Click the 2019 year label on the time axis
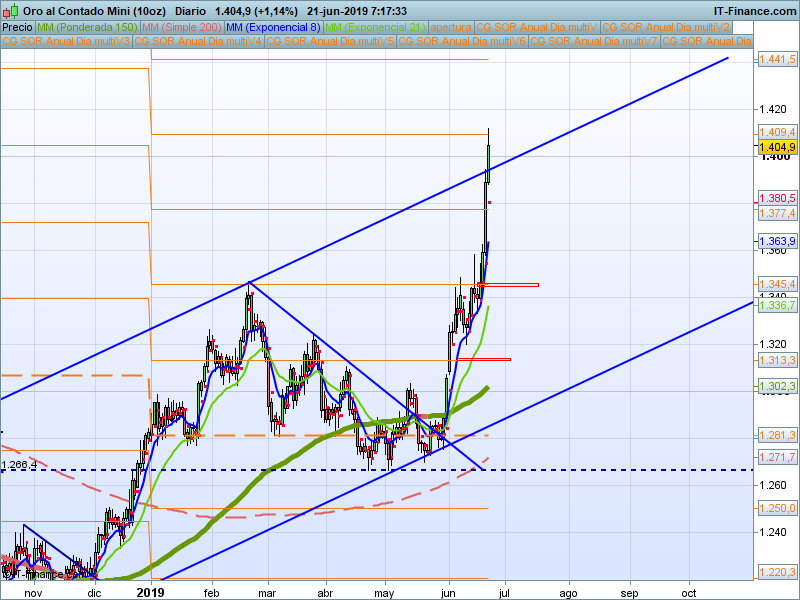 click(x=151, y=593)
